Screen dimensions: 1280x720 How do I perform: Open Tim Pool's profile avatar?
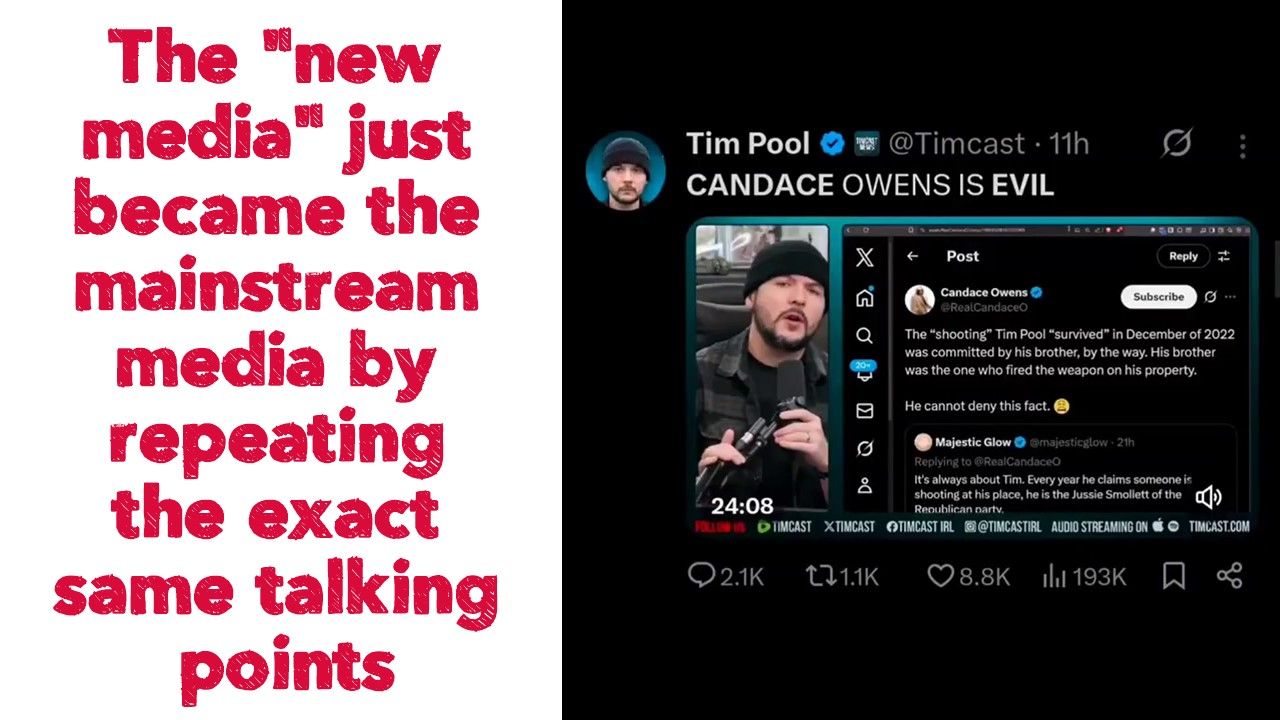pyautogui.click(x=625, y=169)
